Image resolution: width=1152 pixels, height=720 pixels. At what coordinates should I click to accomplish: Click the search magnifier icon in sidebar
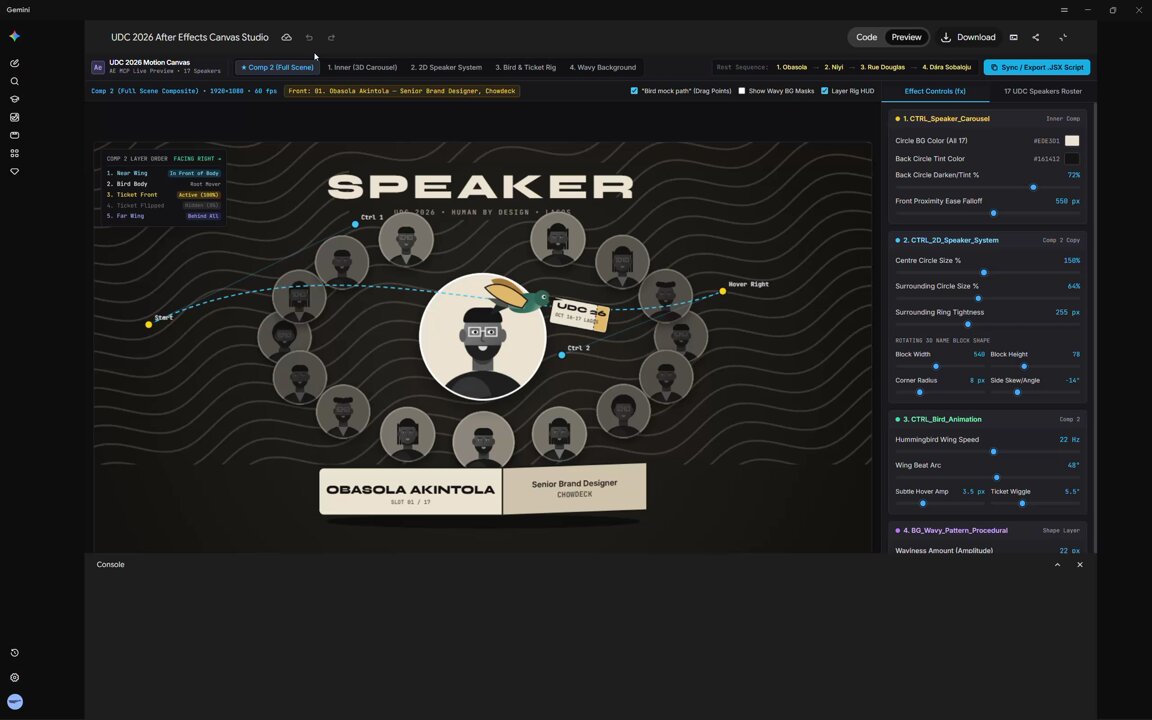15,82
